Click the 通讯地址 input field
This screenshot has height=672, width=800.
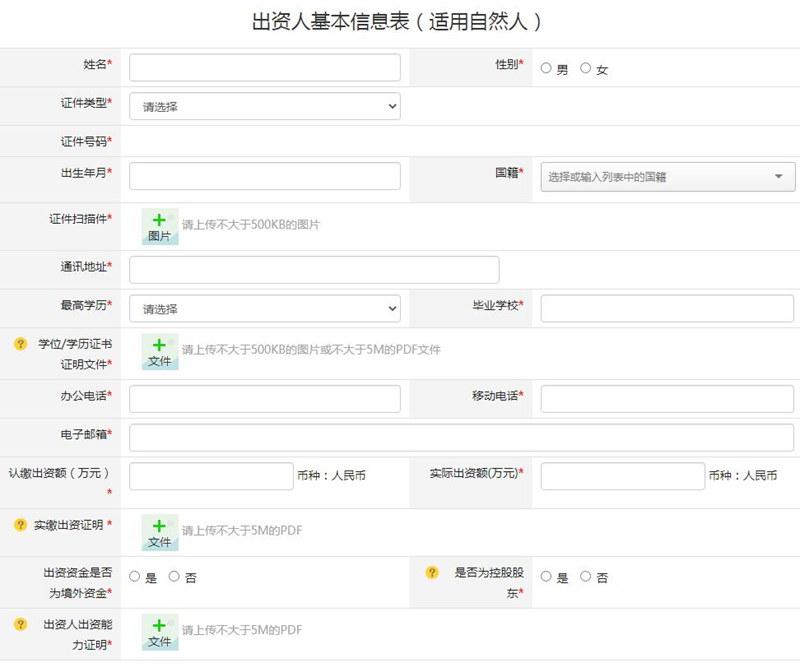click(314, 270)
